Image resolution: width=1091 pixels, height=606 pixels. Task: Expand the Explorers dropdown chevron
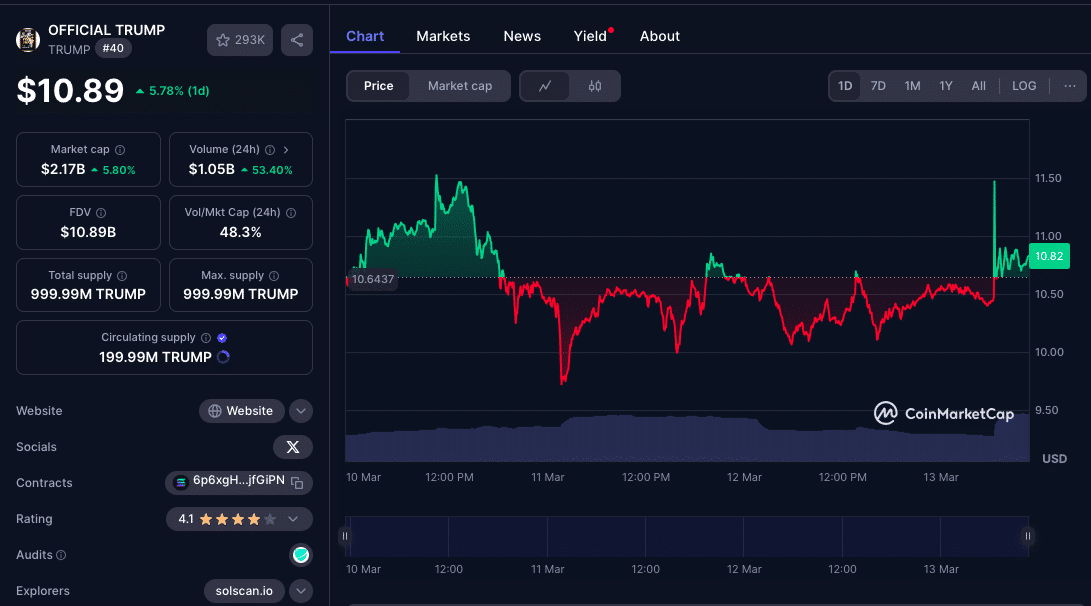301,591
